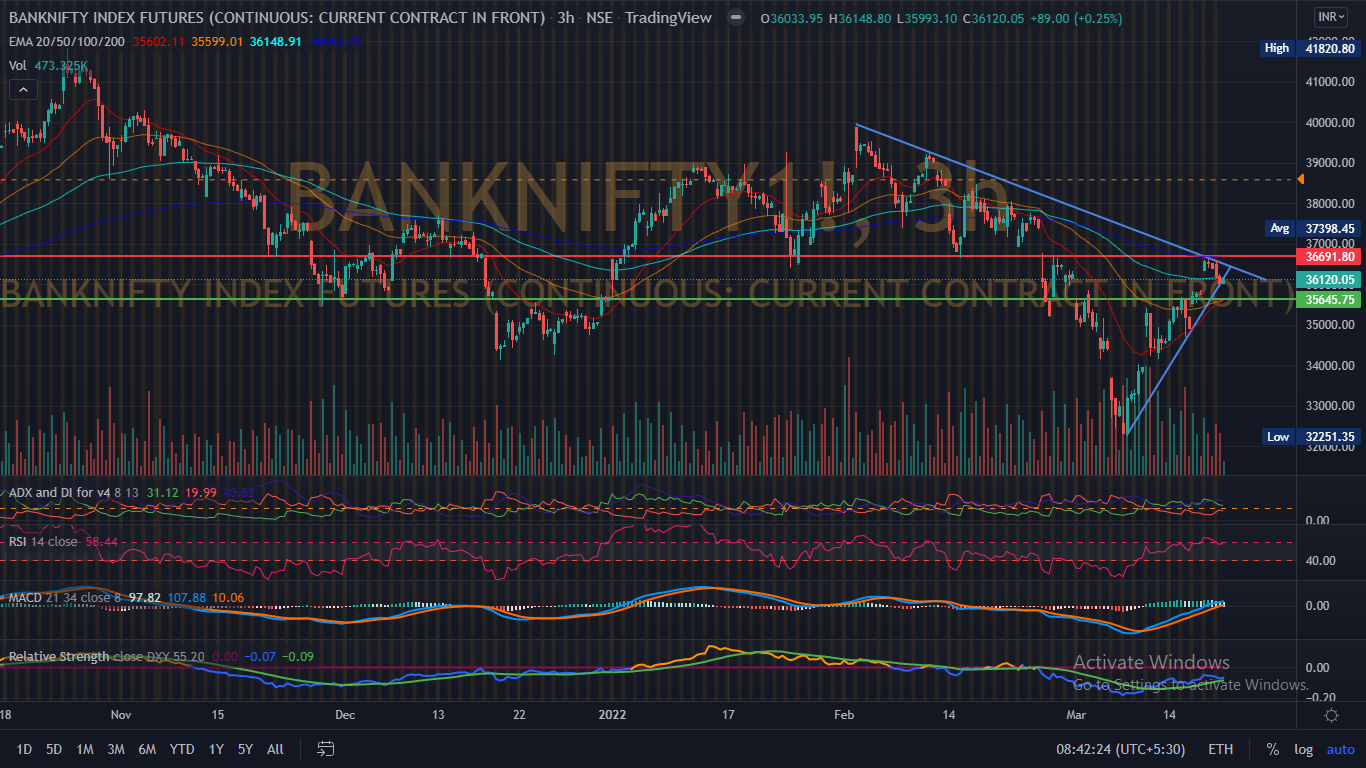Click the Vol indicator legend
The image size is (1366, 768).
tap(17, 65)
